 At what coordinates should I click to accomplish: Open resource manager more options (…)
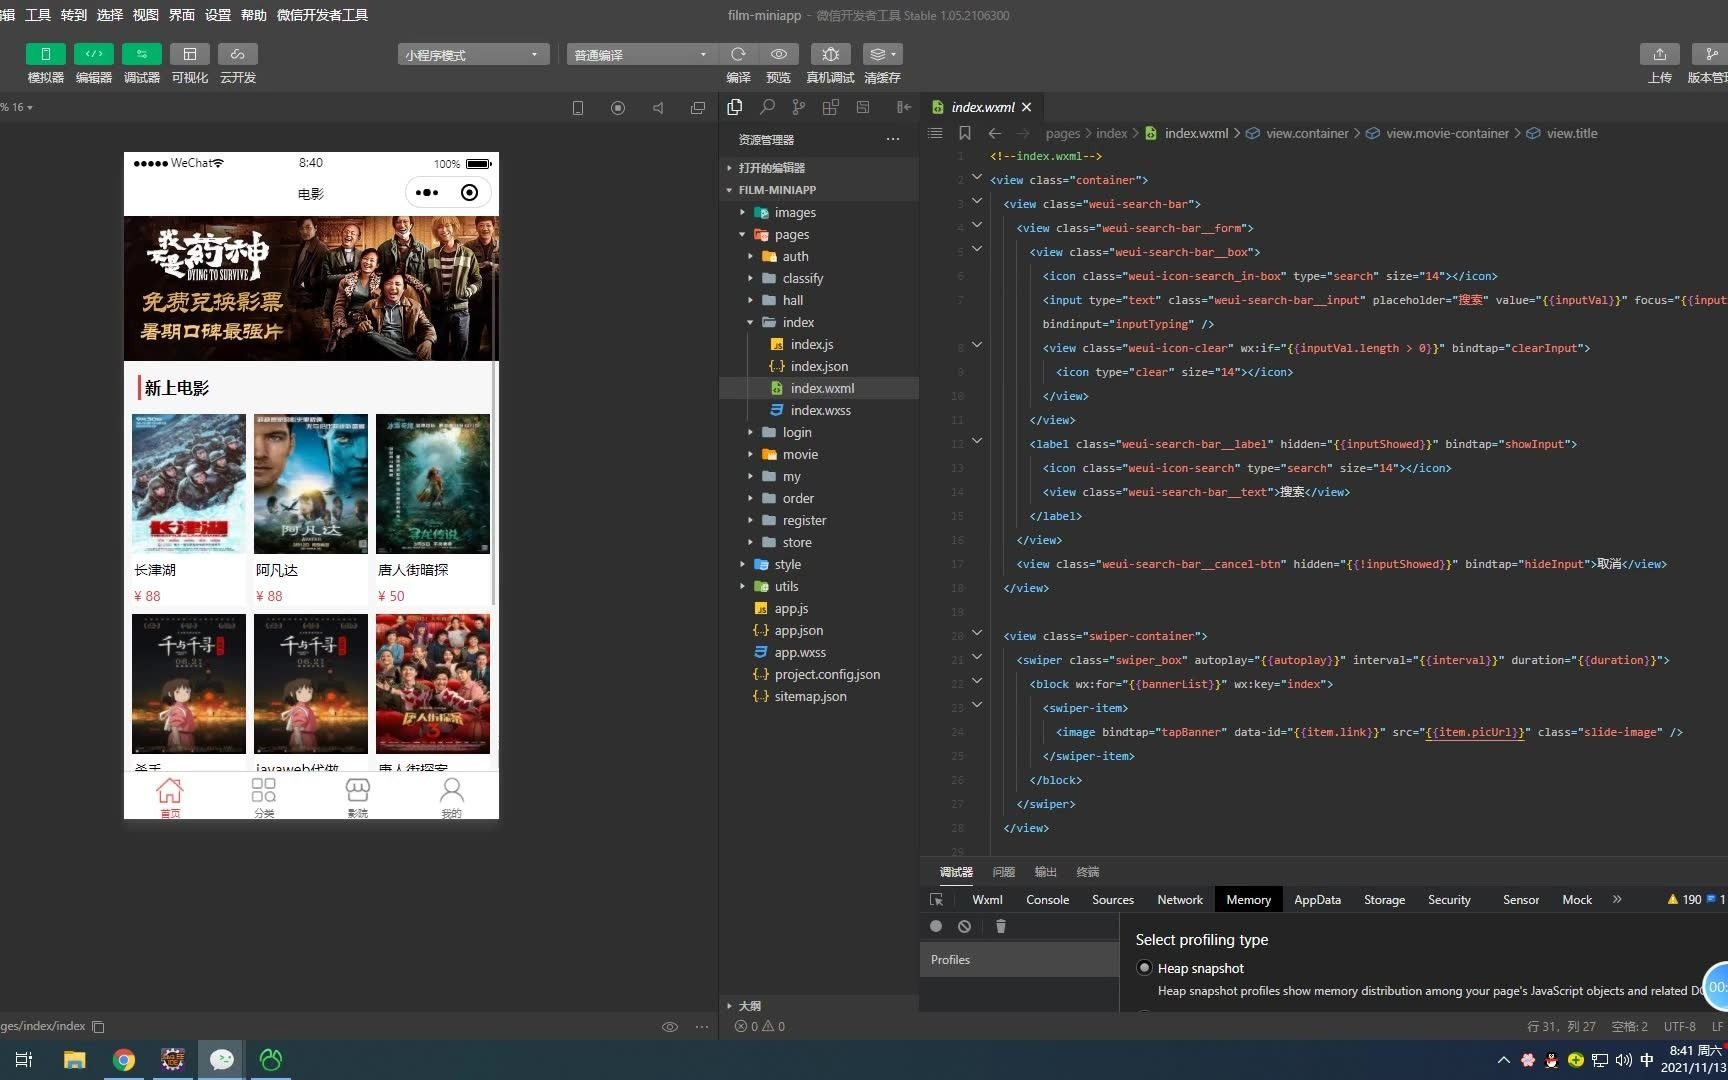point(893,139)
